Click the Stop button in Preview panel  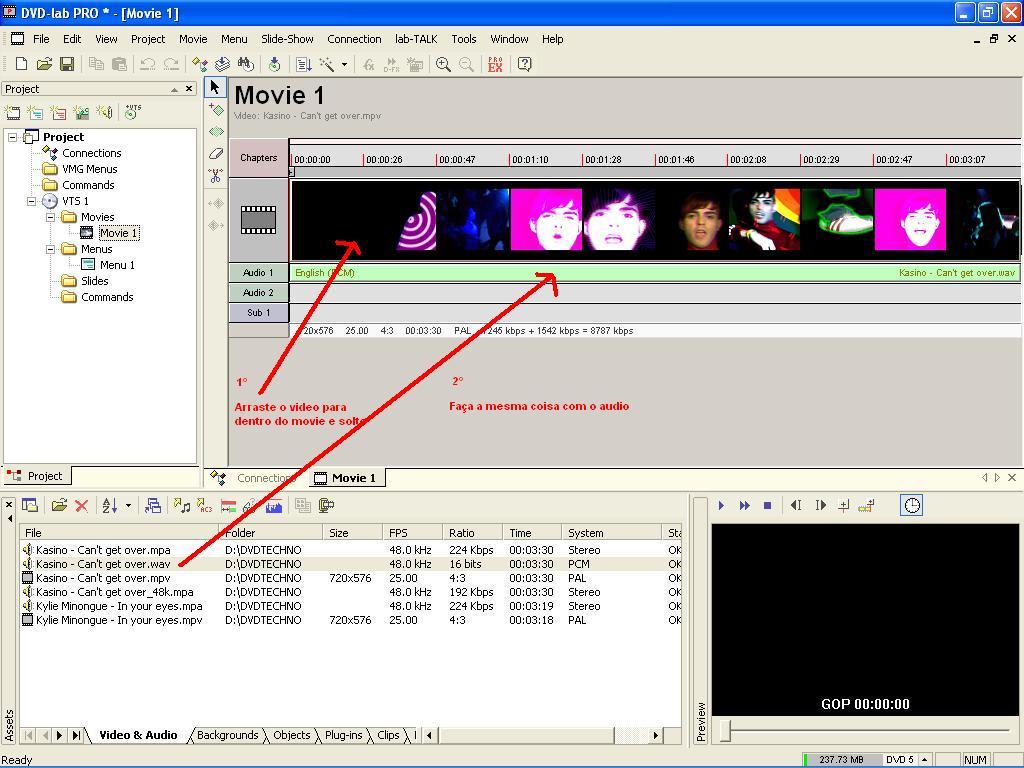point(768,505)
